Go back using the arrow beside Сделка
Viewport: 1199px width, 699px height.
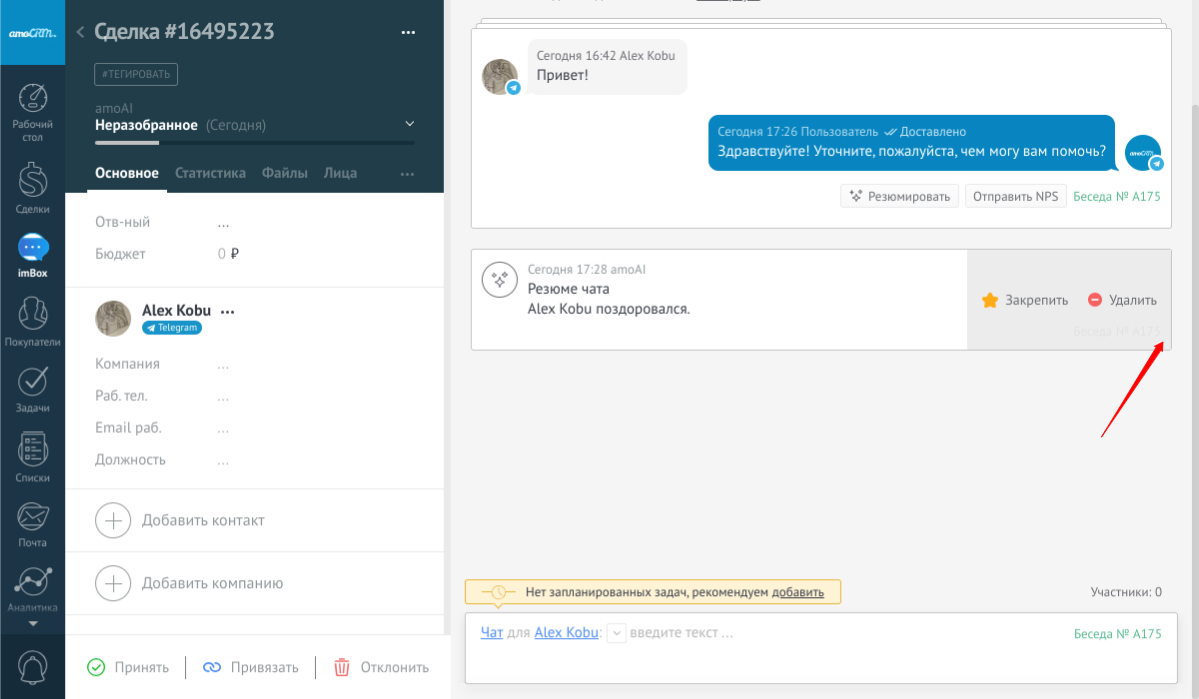pyautogui.click(x=80, y=33)
